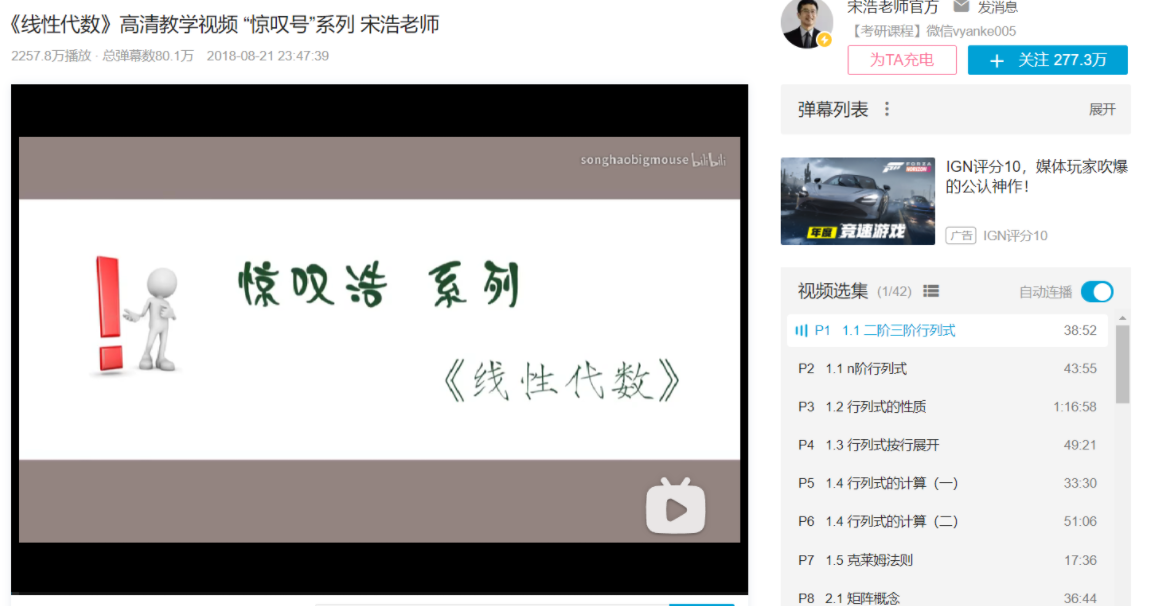Click the scrollbar up arrow in episode list
Screen dimensions: 1165x606
(1123, 319)
